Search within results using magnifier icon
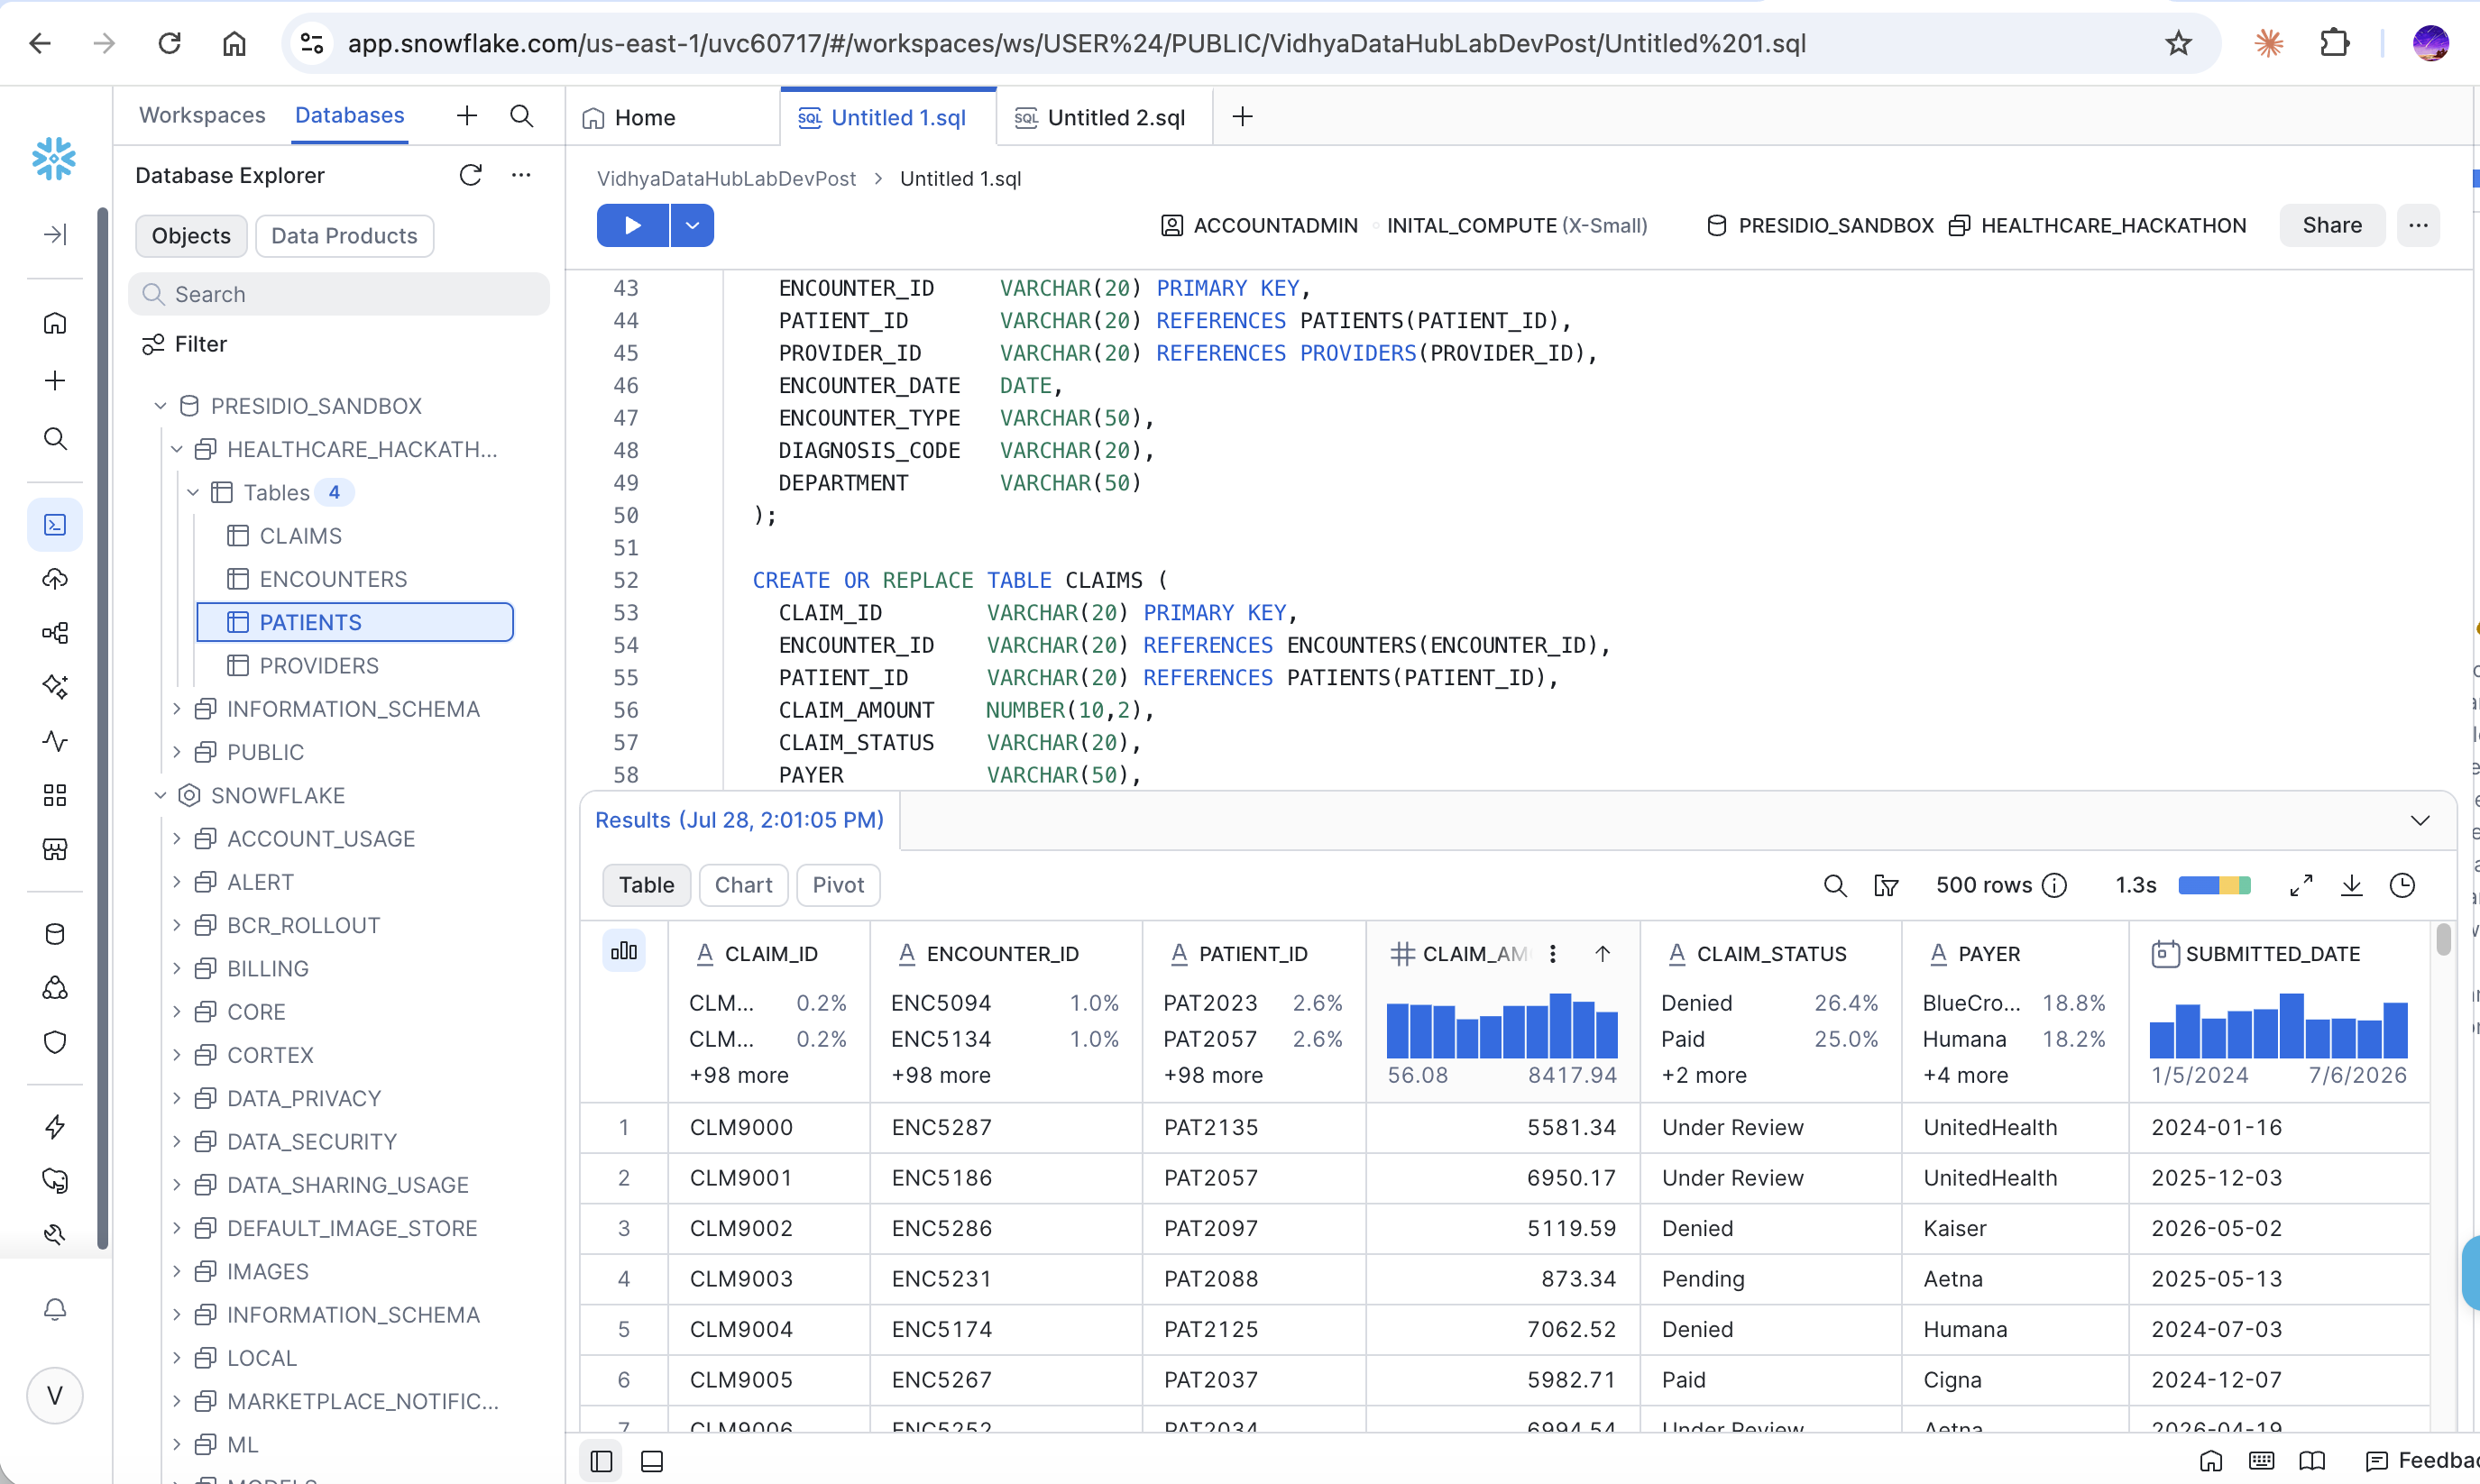The width and height of the screenshot is (2480, 1484). 1834,885
